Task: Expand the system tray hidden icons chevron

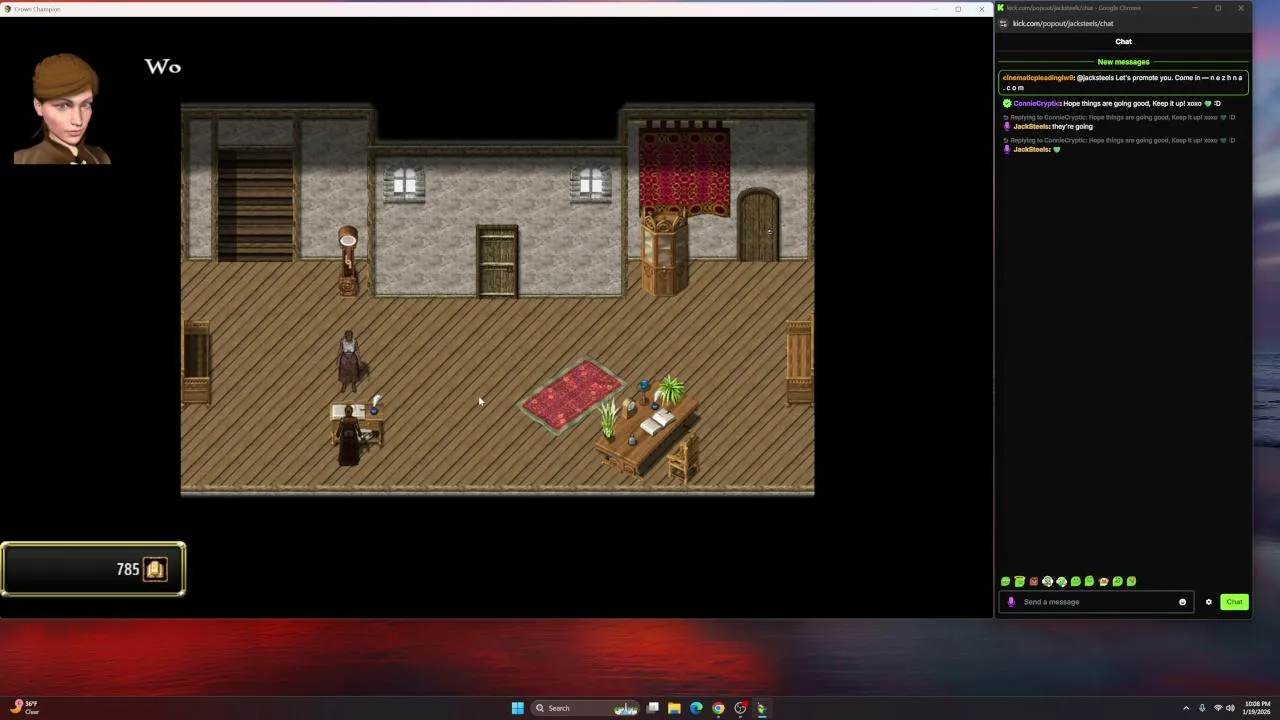Action: click(1186, 708)
